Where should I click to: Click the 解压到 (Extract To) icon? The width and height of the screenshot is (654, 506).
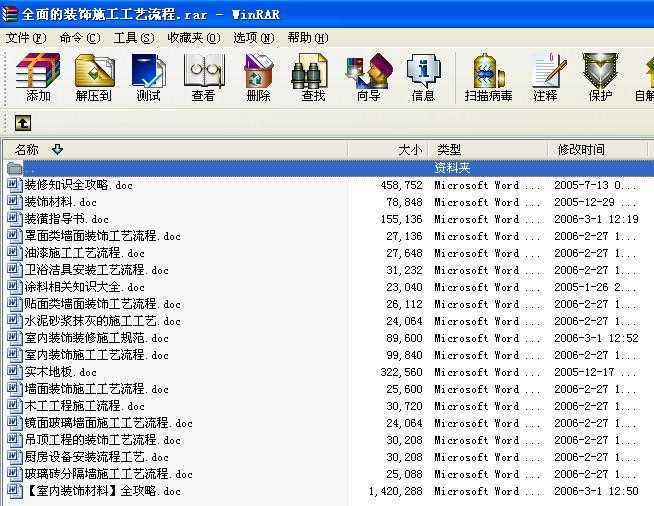click(x=94, y=77)
